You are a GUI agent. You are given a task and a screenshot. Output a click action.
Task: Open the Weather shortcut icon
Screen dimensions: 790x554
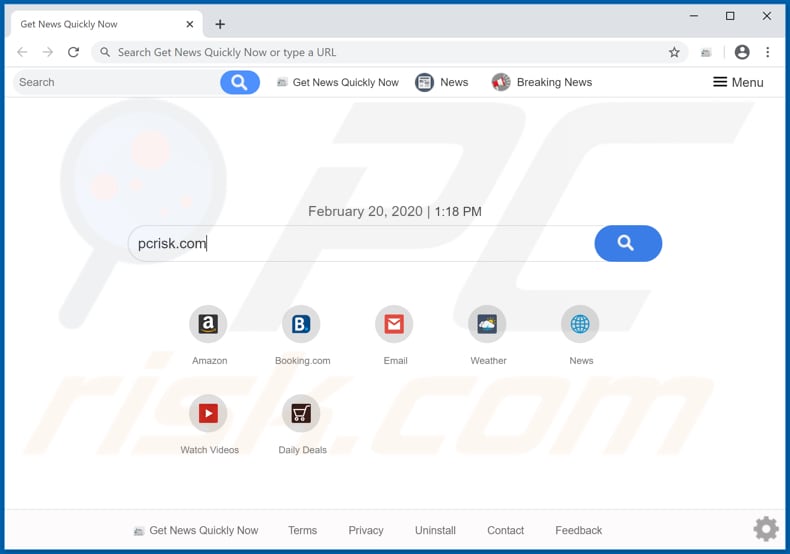click(487, 324)
